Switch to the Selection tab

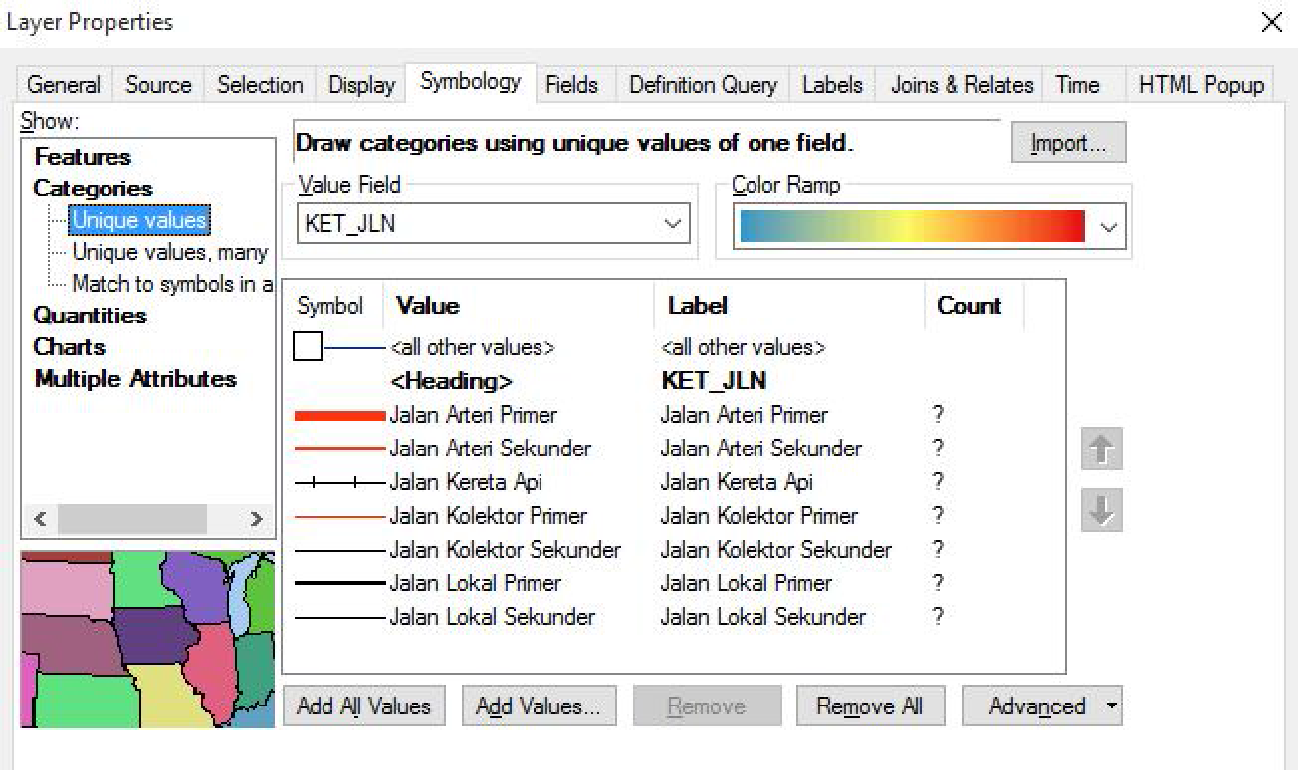tap(260, 85)
